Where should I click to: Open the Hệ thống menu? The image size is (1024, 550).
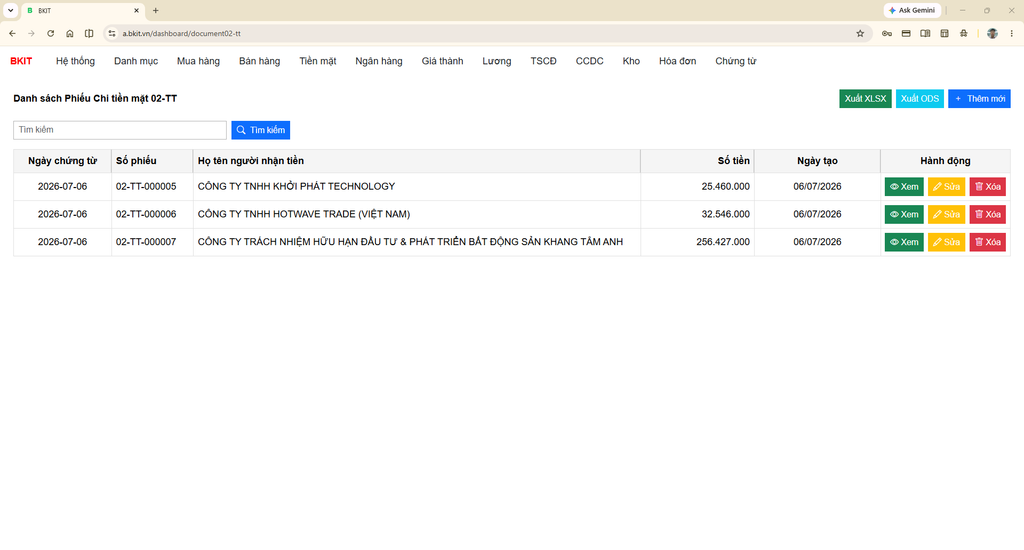click(75, 61)
